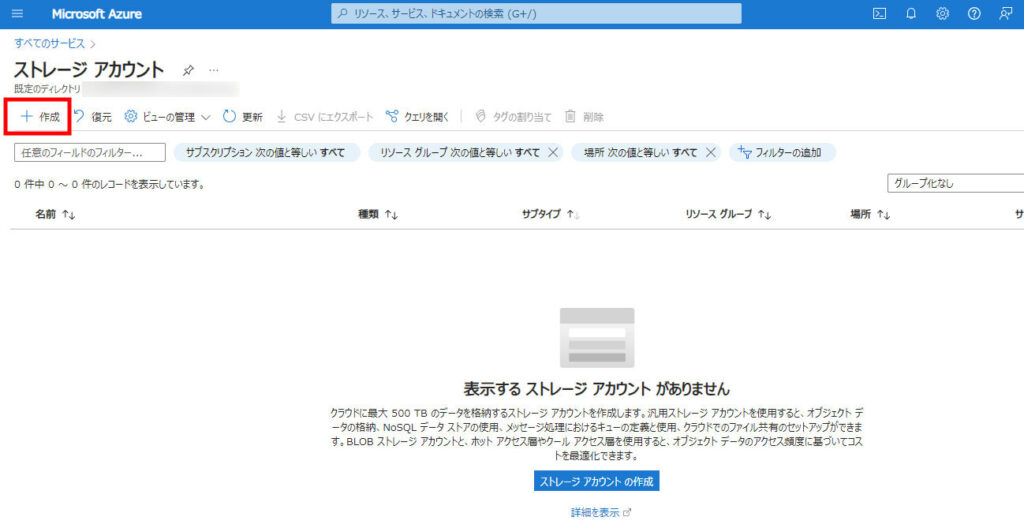The height and width of the screenshot is (532, 1024).
Task: Sort by リソース グループ column header
Action: pos(728,214)
